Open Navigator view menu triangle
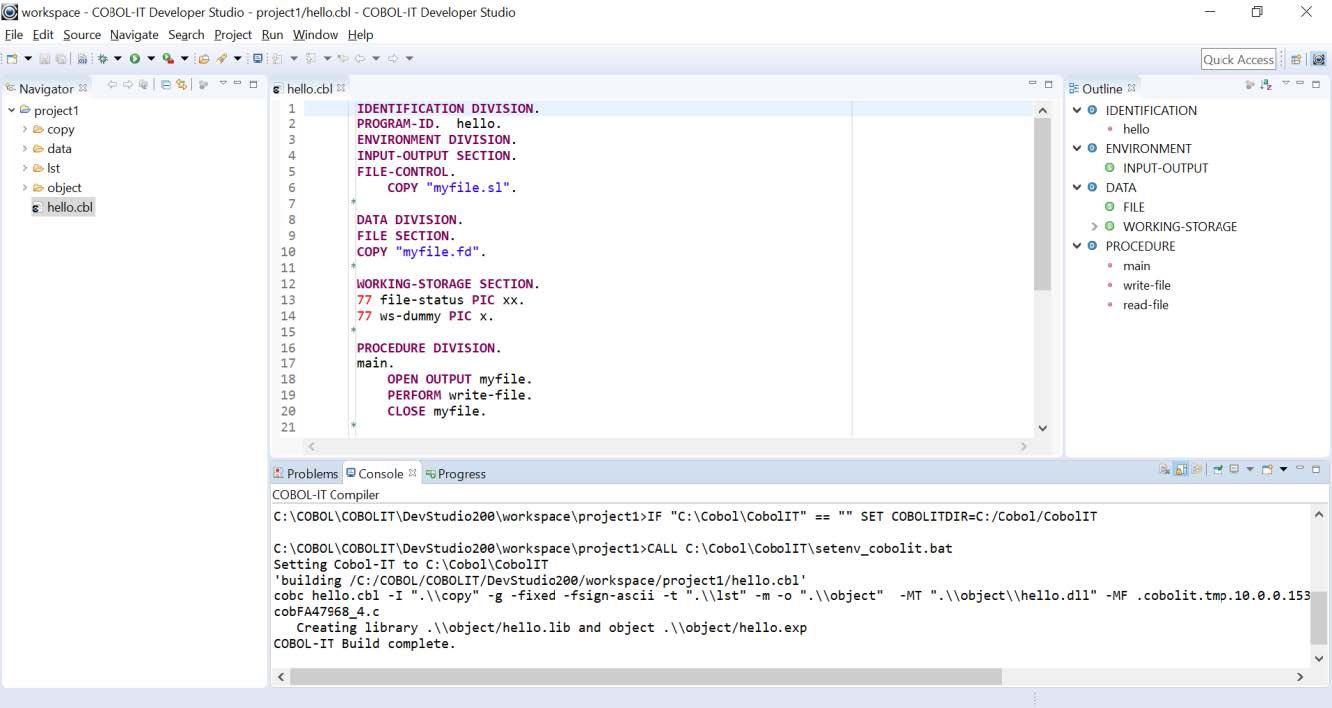This screenshot has width=1332, height=708. [x=223, y=83]
